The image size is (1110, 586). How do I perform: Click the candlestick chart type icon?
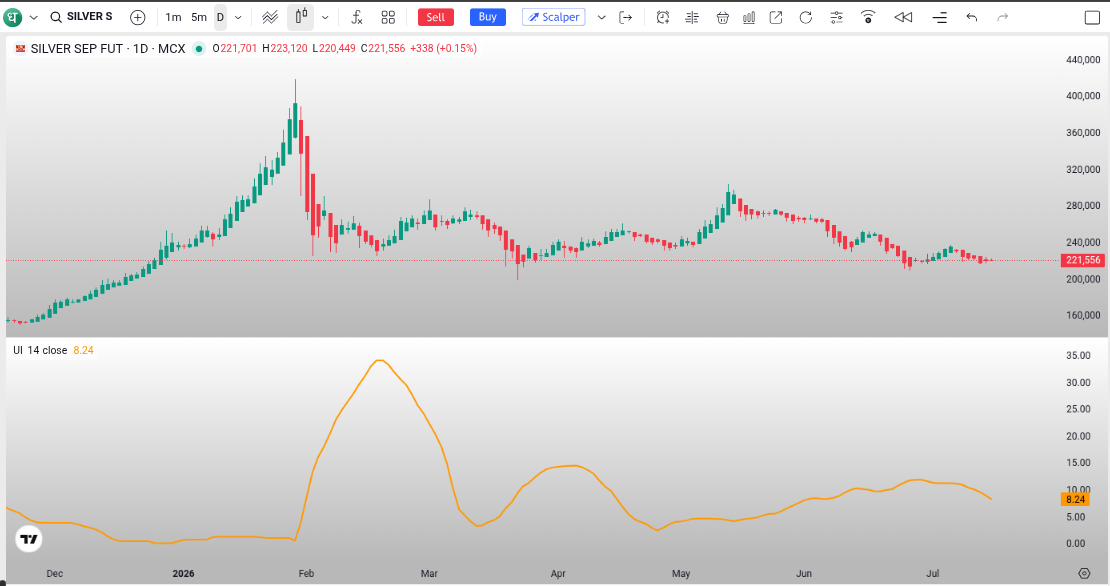tap(301, 17)
